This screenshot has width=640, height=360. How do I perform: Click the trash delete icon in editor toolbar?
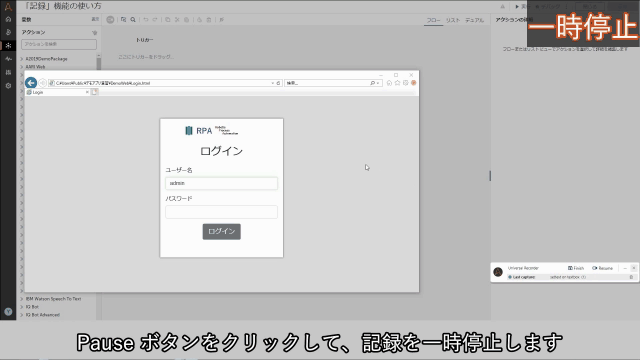click(x=209, y=20)
